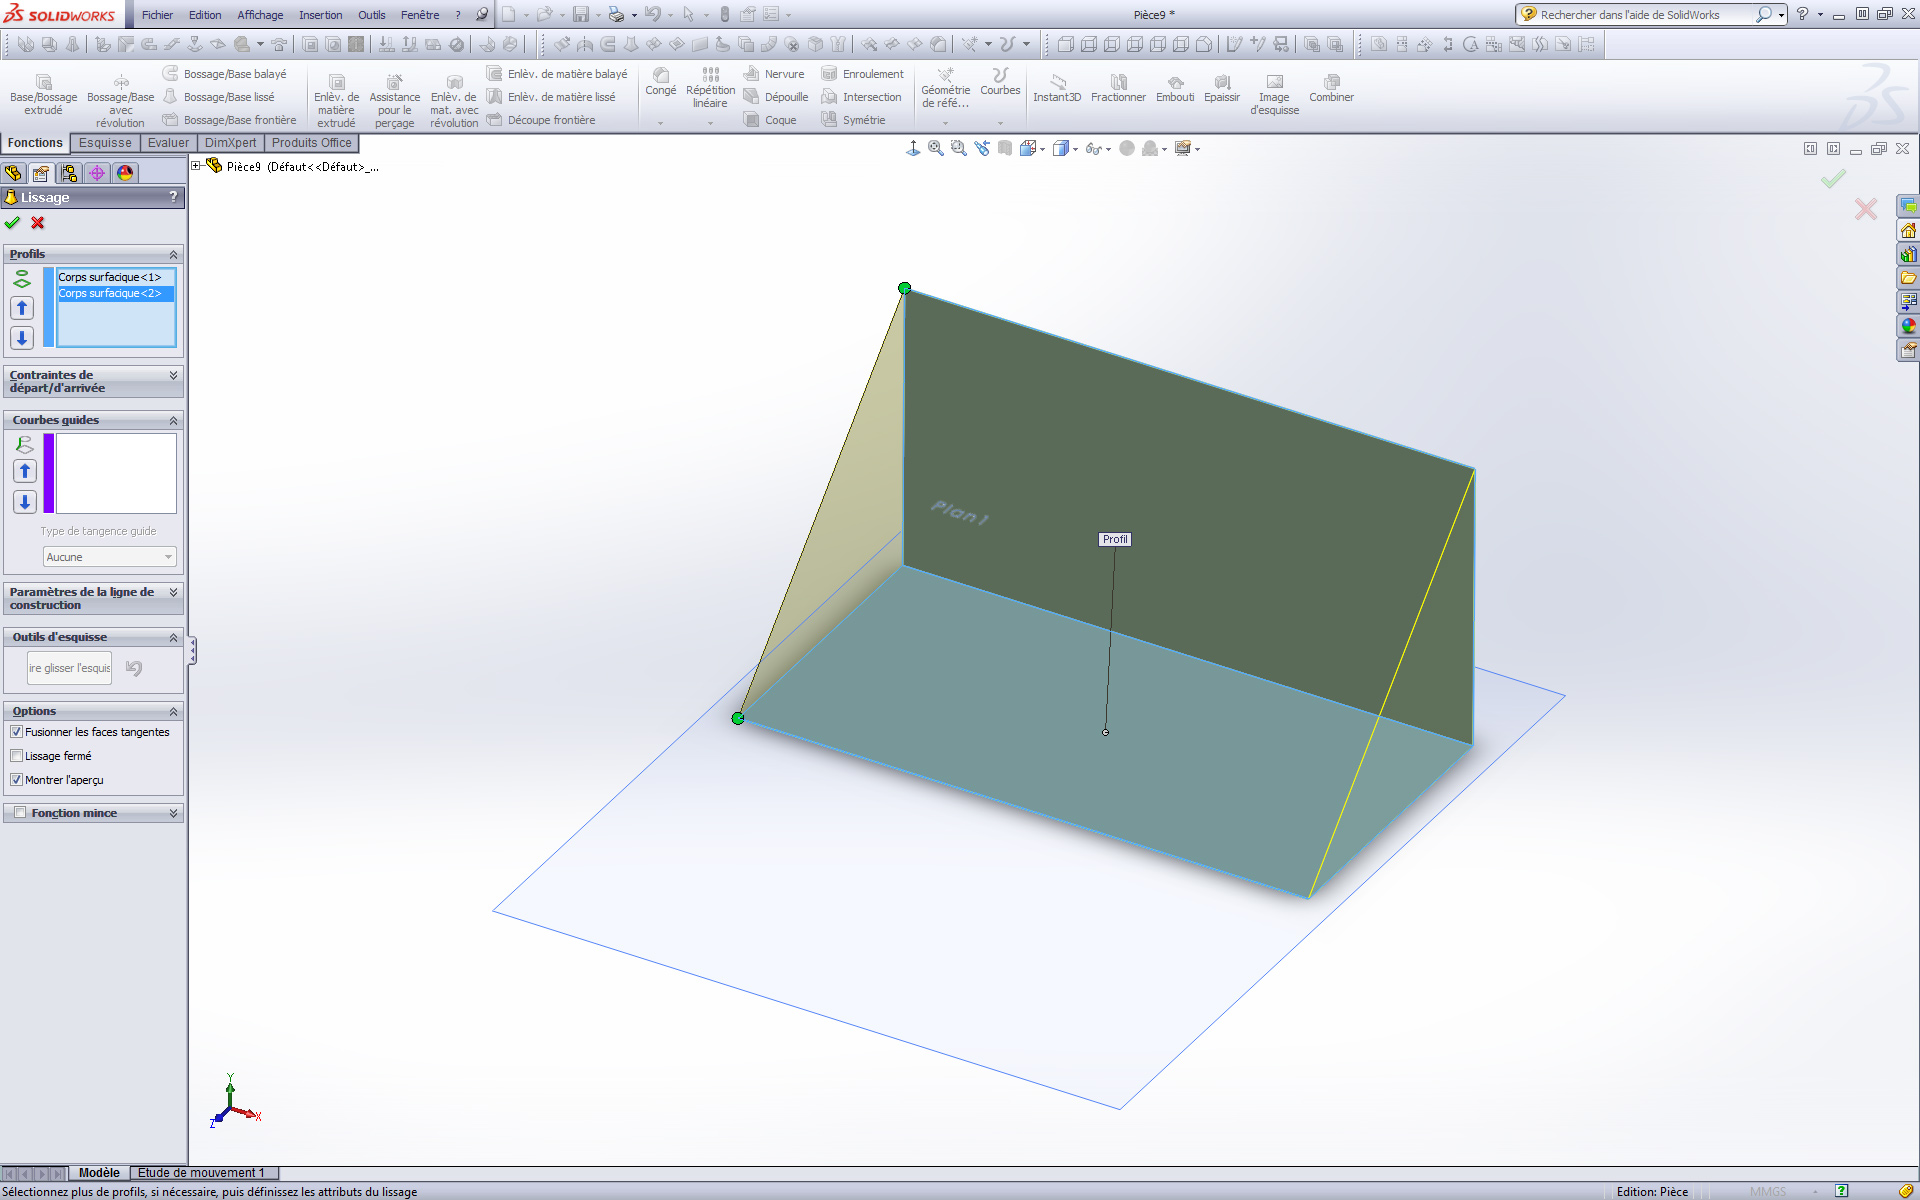Screen dimensions: 1920x1200
Task: Switch to the Esquisse tab
Action: point(105,143)
